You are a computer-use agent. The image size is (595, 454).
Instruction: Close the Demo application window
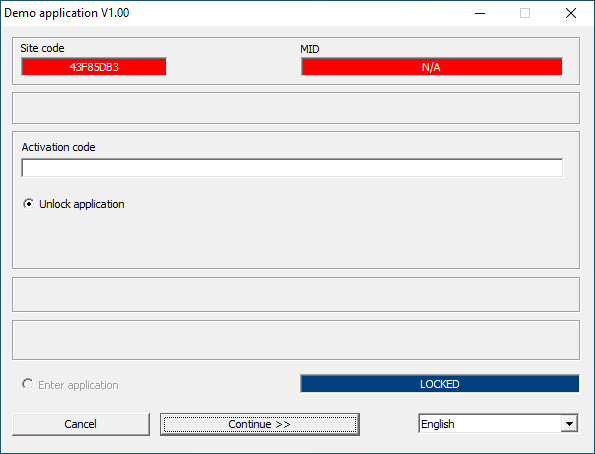point(571,13)
